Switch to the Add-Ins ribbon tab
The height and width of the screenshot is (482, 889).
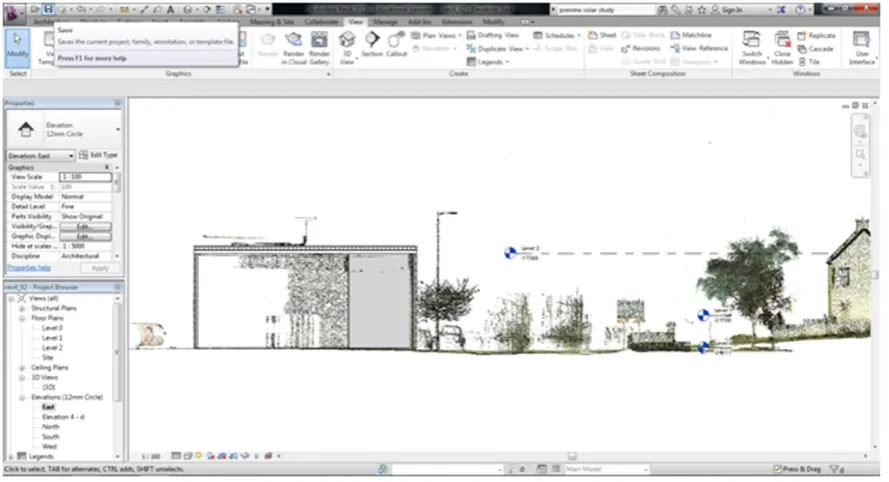point(420,22)
